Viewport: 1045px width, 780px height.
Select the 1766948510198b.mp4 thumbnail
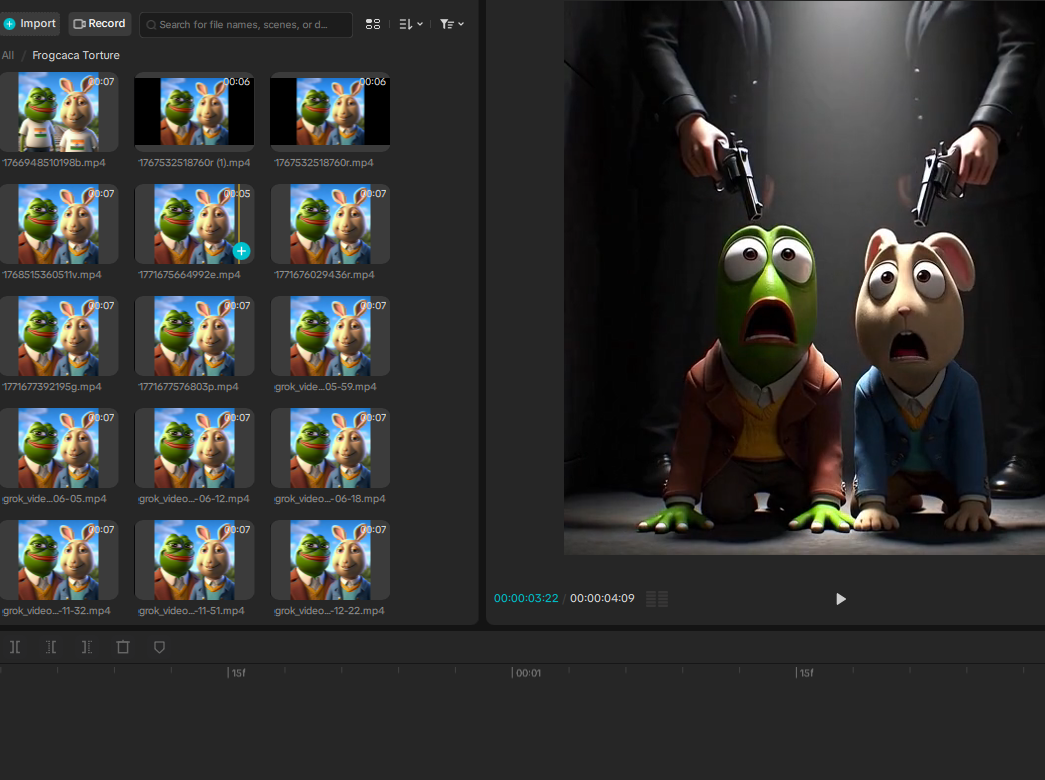tap(59, 112)
